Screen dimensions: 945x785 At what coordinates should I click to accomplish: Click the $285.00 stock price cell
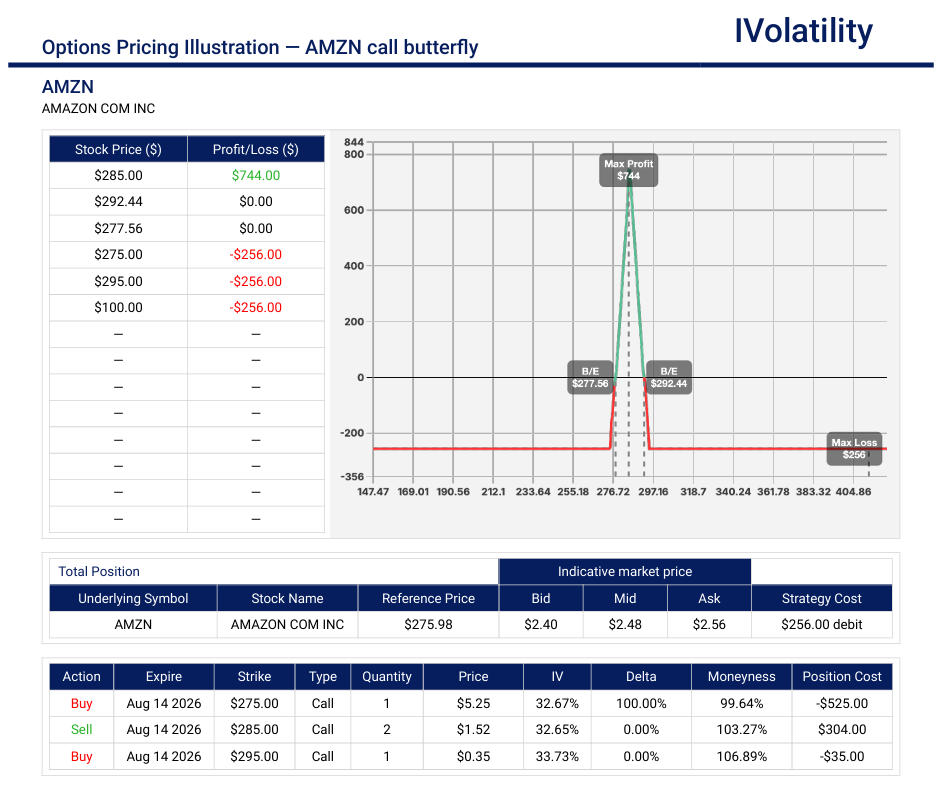[118, 175]
